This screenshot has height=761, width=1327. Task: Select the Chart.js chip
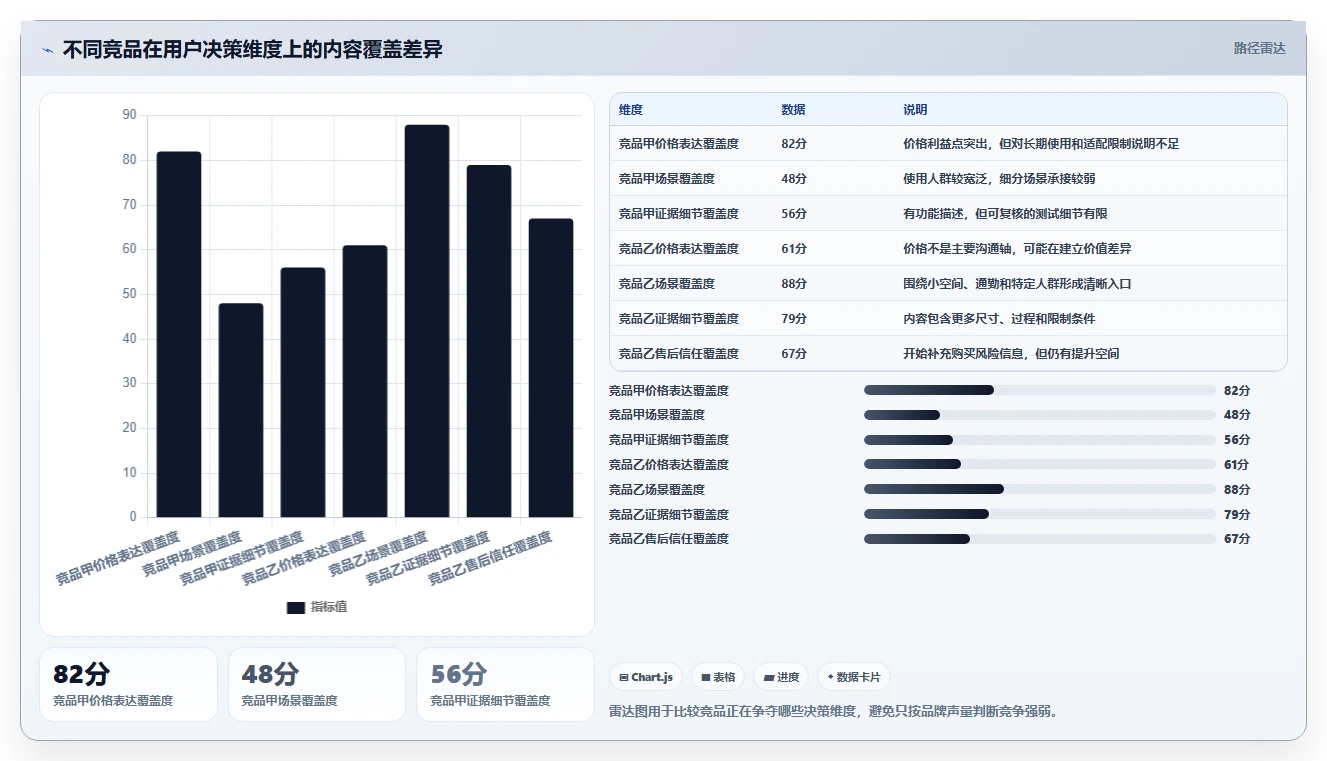[646, 677]
